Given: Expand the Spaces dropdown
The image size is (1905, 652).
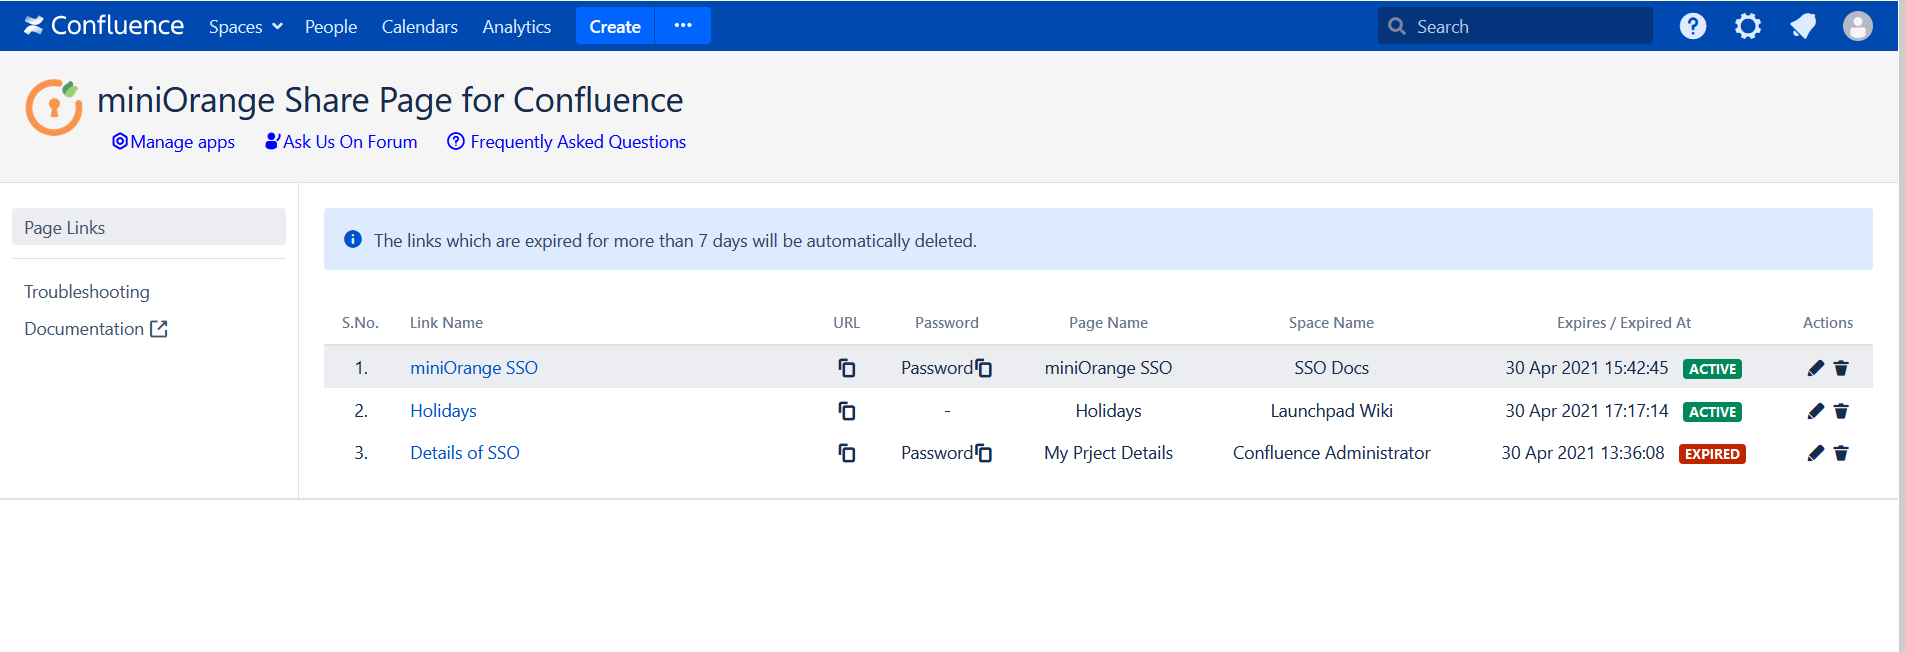Looking at the screenshot, I should point(246,27).
